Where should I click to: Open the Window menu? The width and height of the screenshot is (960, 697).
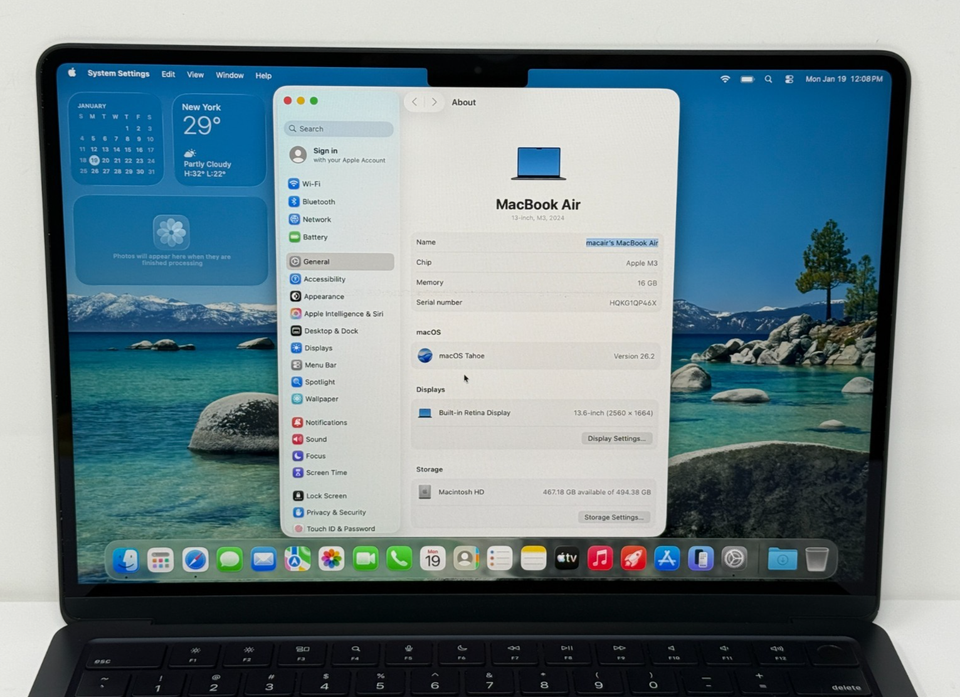click(230, 74)
